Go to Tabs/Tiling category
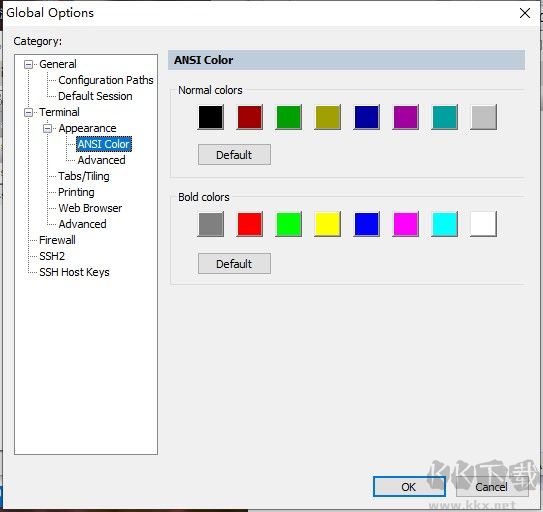Viewport: 543px width, 512px height. (x=83, y=176)
